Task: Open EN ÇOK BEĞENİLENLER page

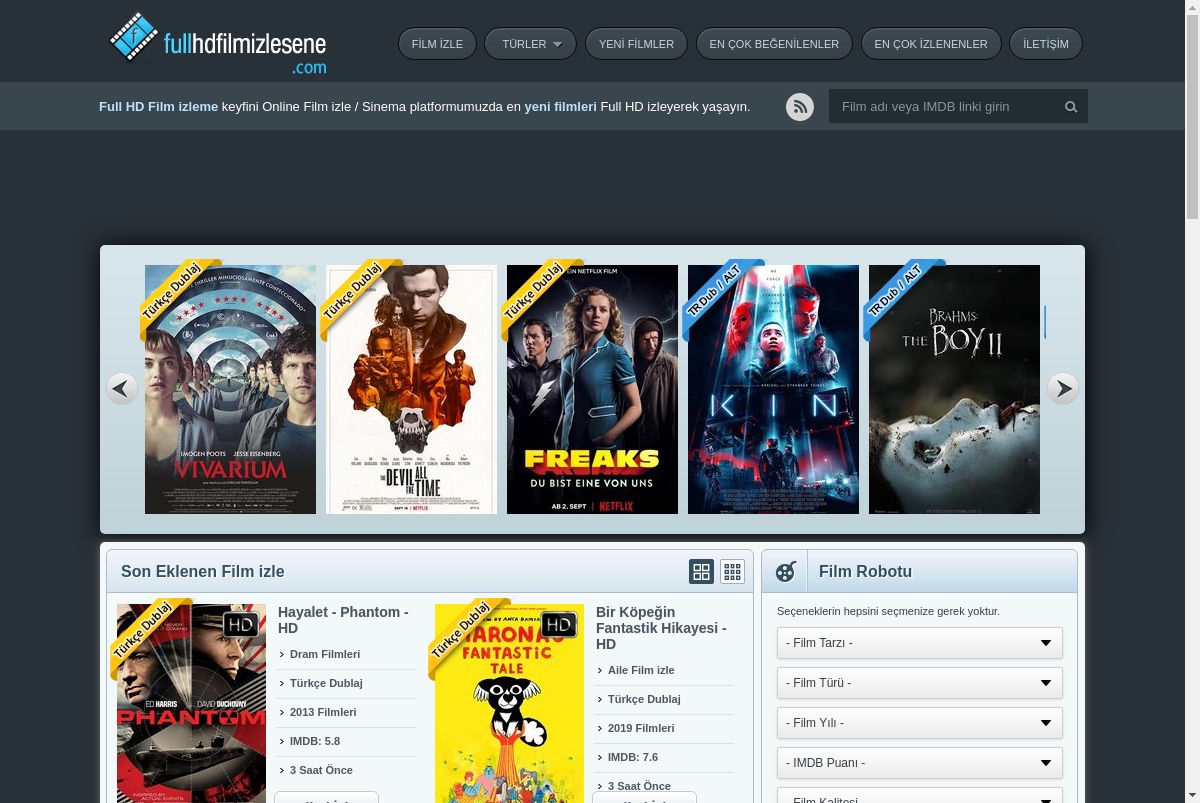Action: (x=774, y=44)
